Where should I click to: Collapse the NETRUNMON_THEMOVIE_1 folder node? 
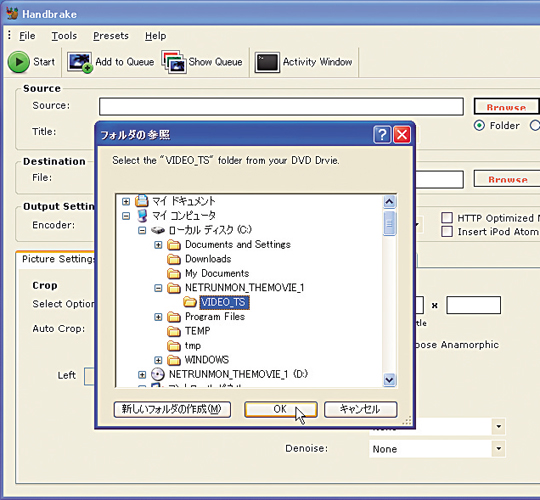point(158,288)
